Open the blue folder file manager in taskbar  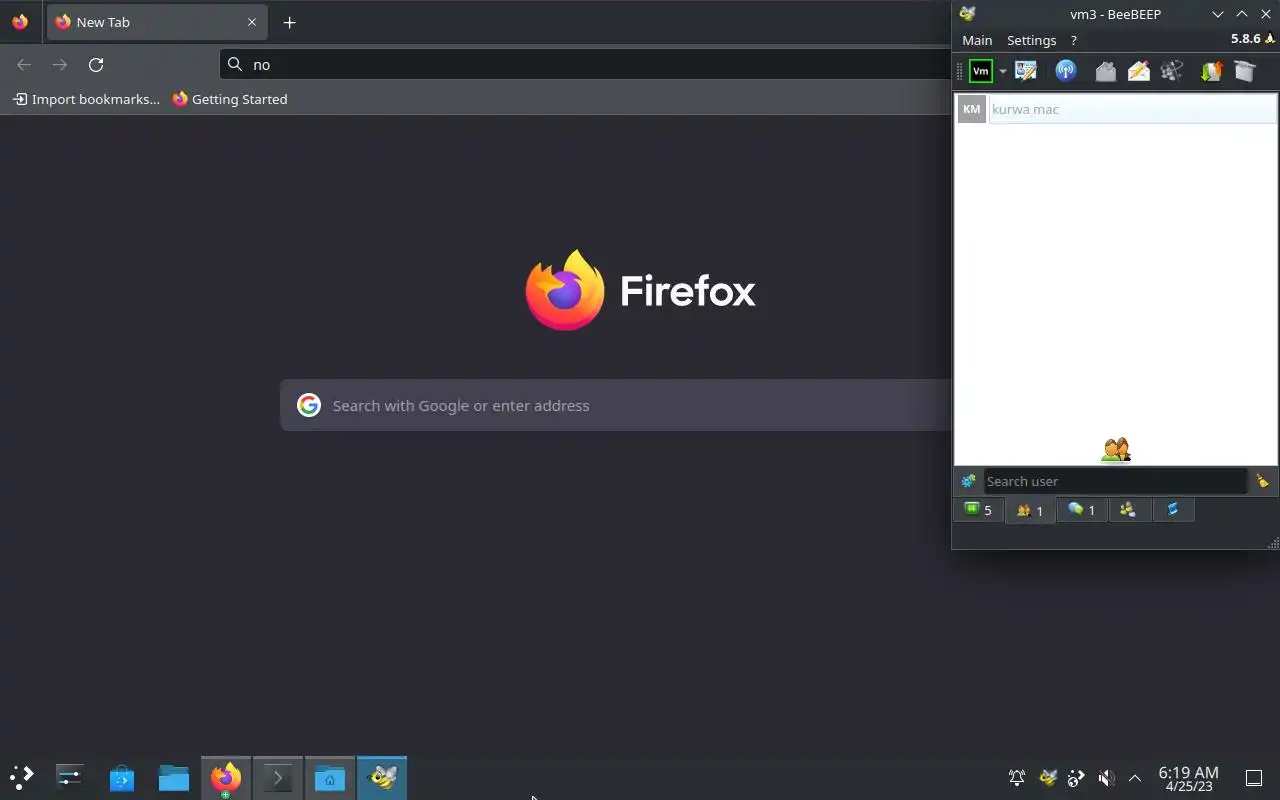174,777
